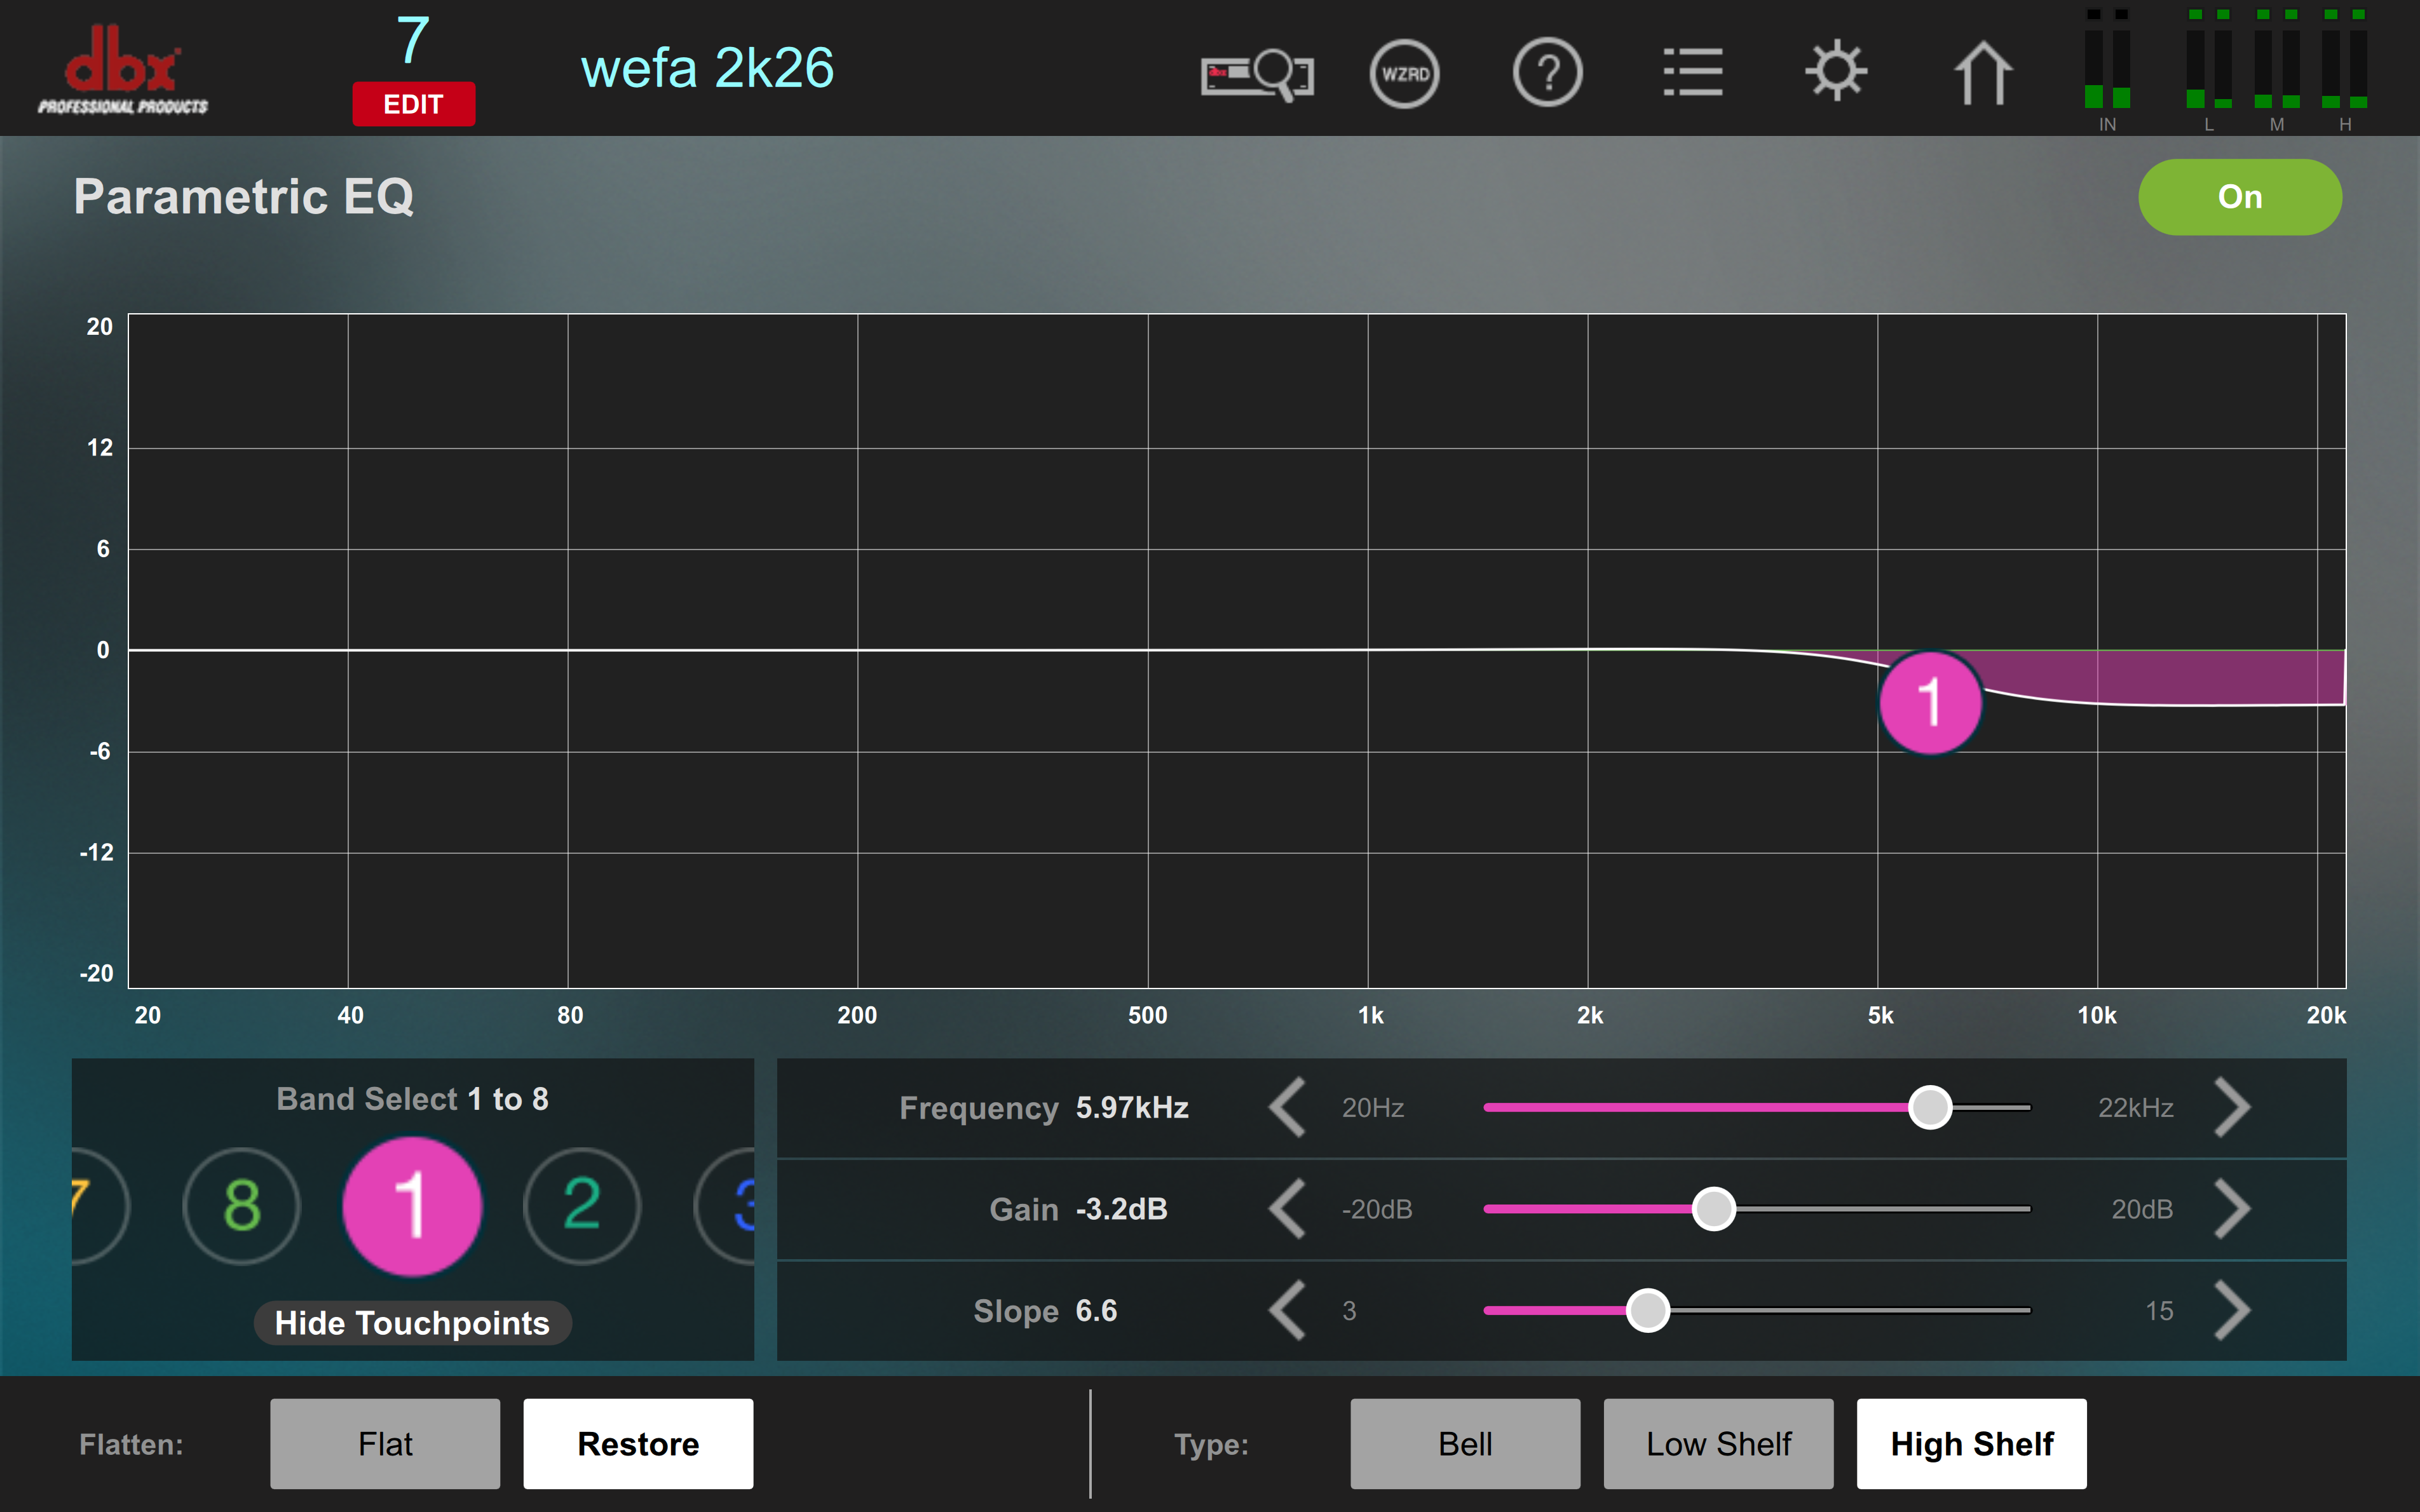The image size is (2420, 1512).
Task: Select Bell filter type
Action: click(1465, 1443)
